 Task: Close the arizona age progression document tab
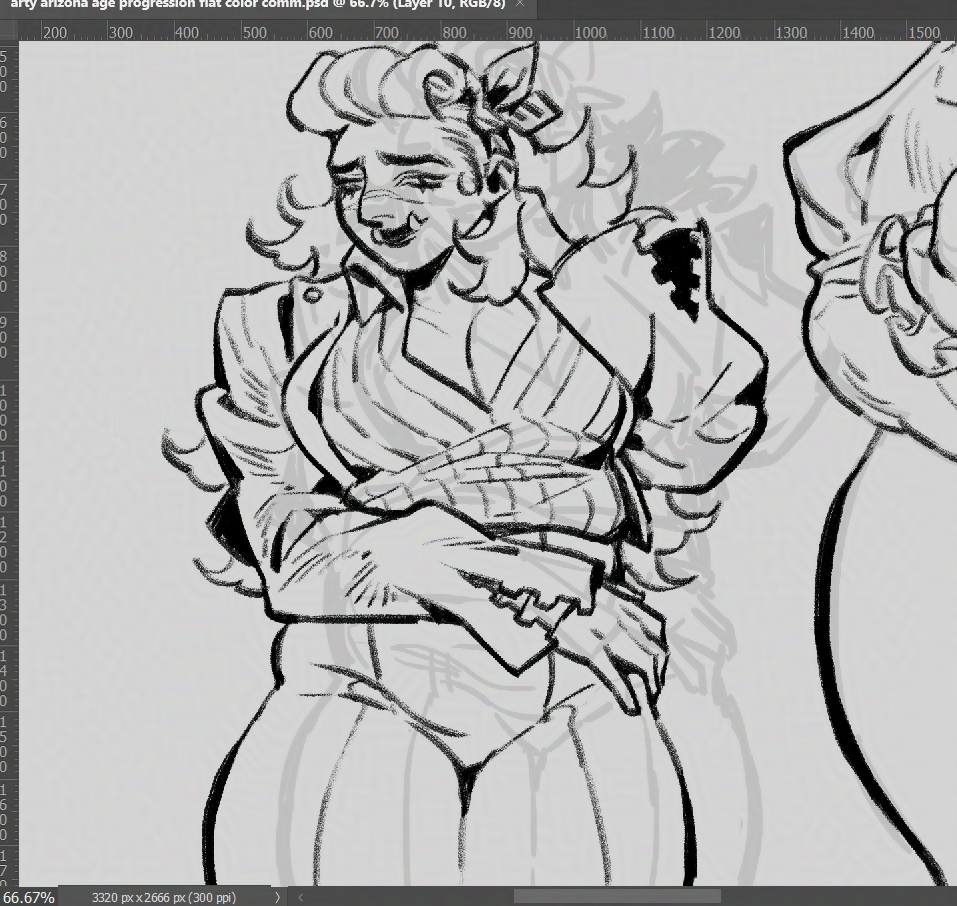pyautogui.click(x=520, y=5)
